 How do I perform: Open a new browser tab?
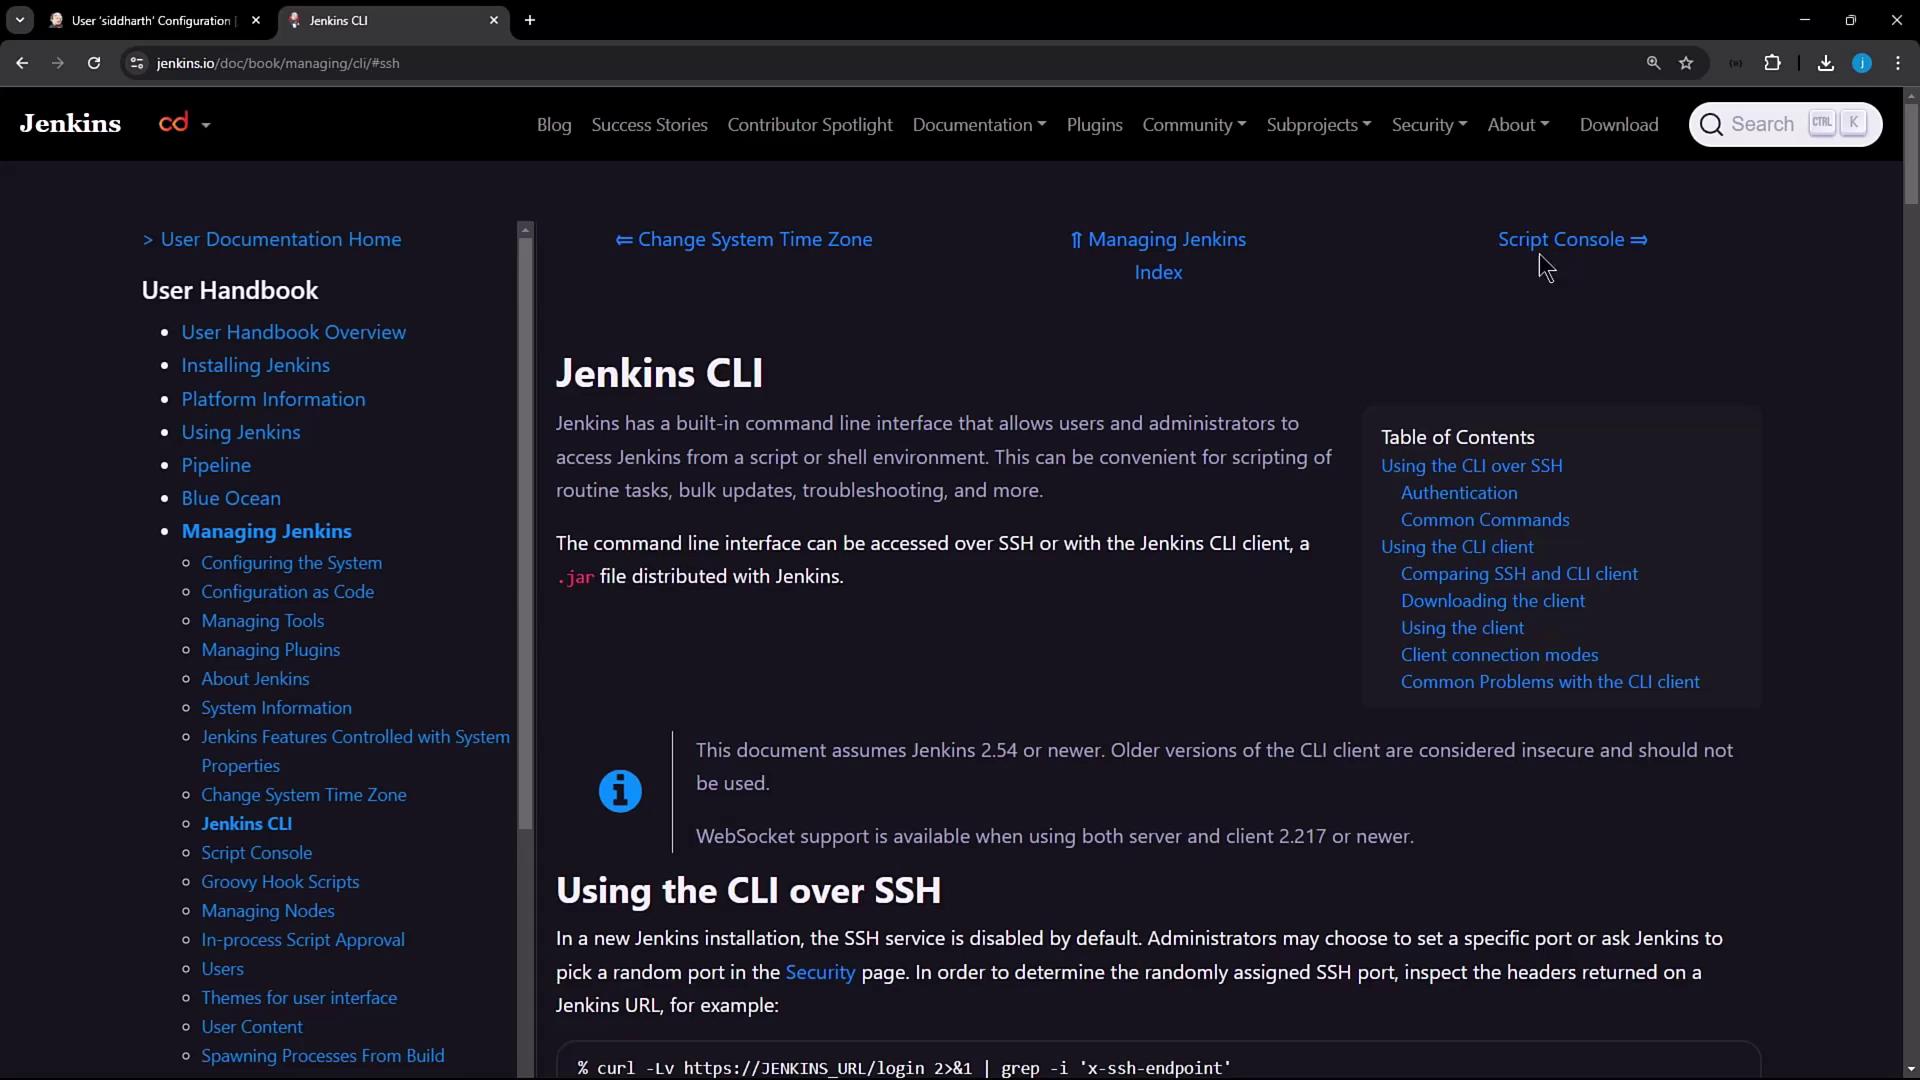530,20
